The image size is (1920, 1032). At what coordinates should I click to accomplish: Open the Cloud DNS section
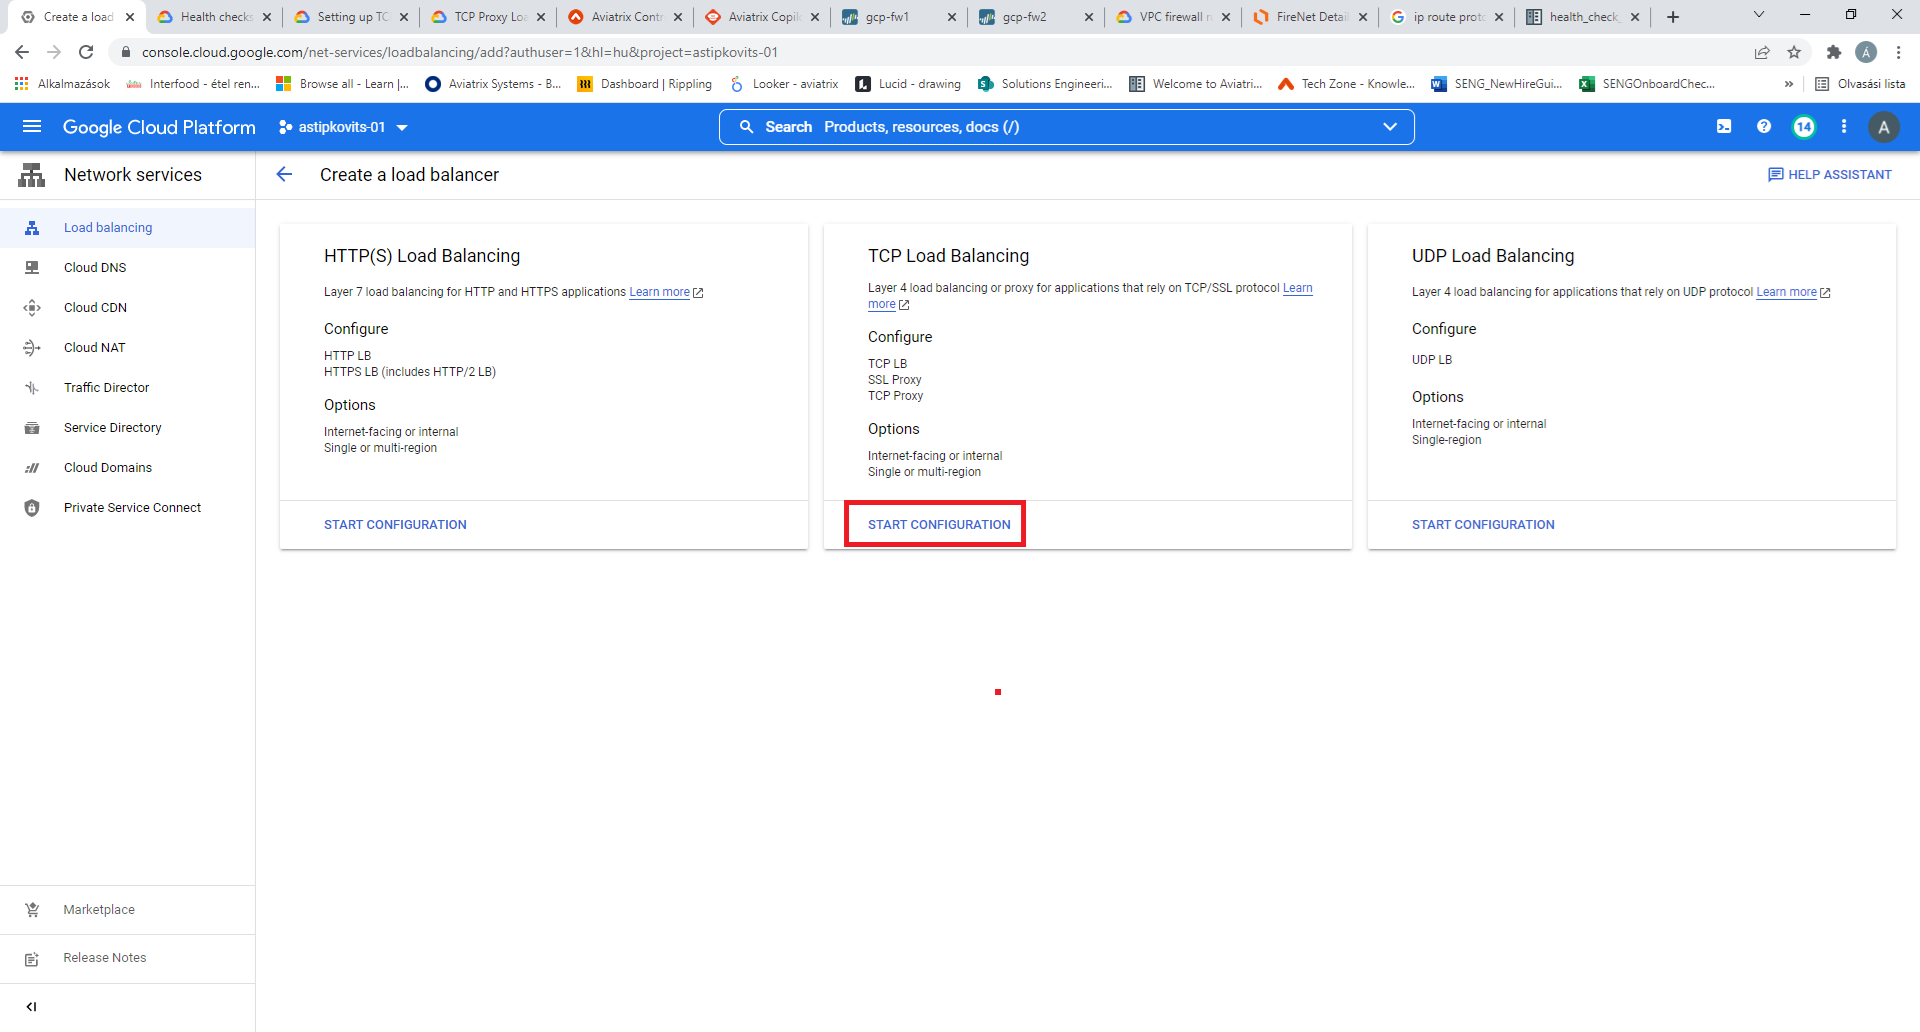pyautogui.click(x=95, y=267)
